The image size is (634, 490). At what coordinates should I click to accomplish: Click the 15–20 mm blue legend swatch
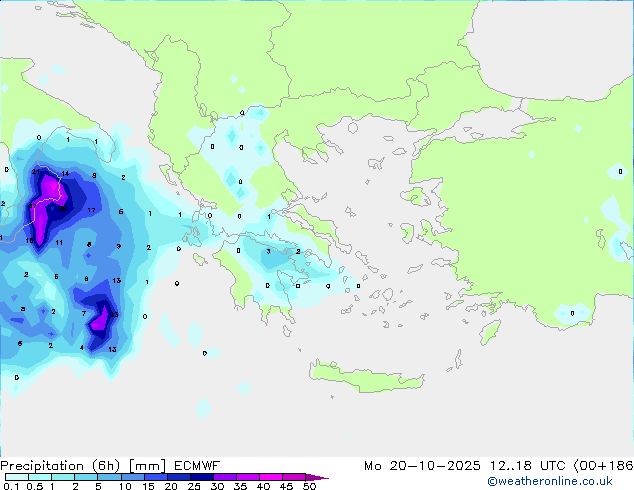(156, 477)
